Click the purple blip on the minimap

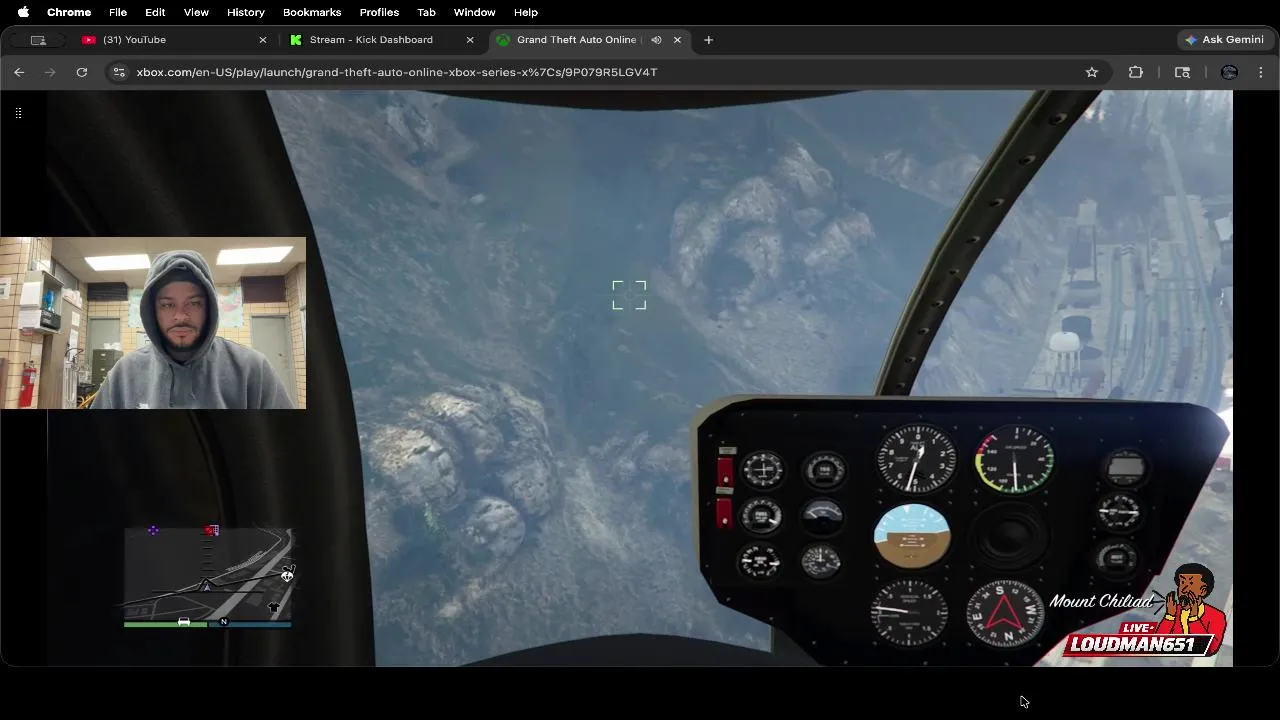pos(153,530)
